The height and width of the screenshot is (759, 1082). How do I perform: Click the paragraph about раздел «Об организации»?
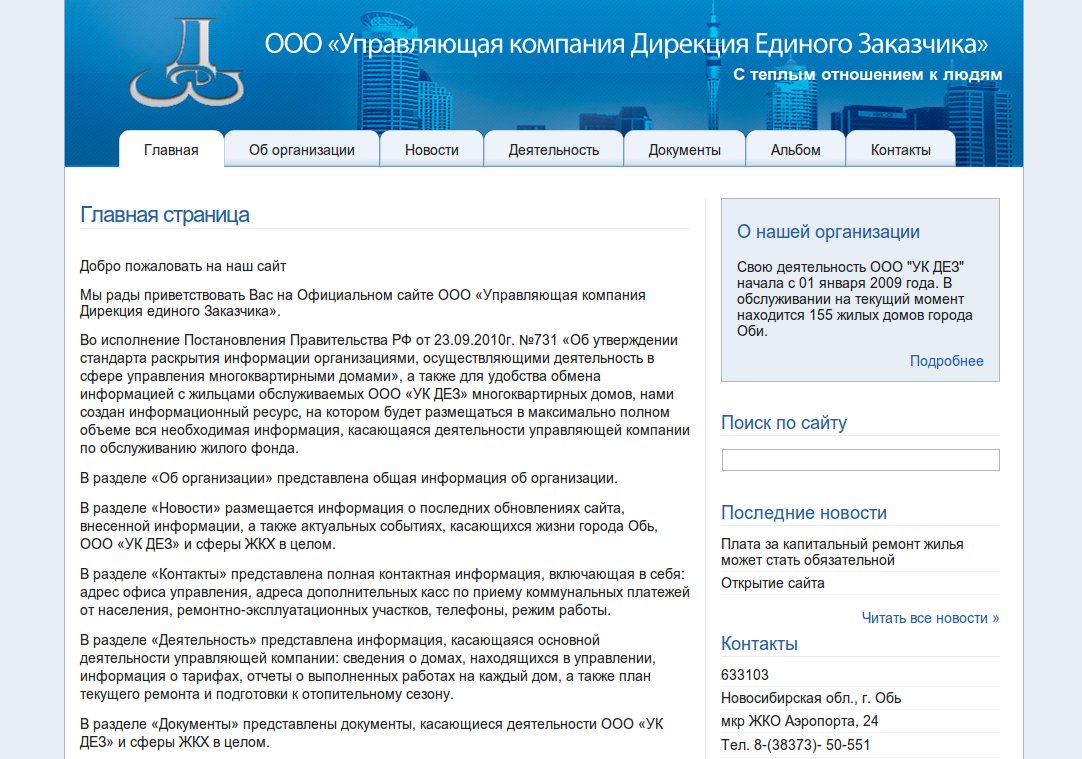click(348, 478)
